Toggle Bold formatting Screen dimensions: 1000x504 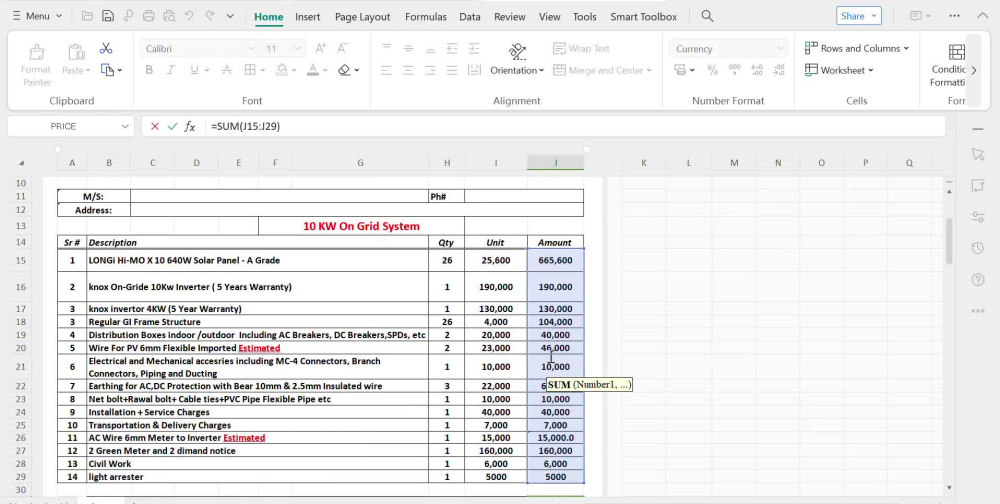[x=149, y=70]
